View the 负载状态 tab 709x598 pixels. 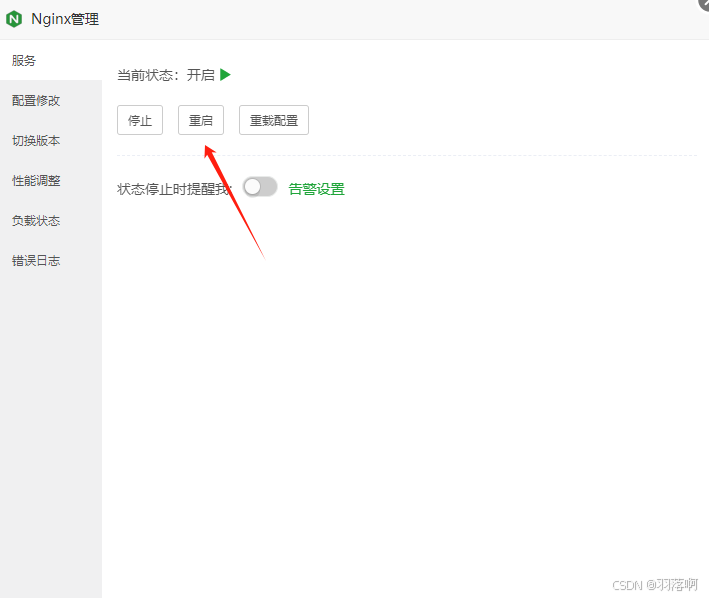(51, 221)
